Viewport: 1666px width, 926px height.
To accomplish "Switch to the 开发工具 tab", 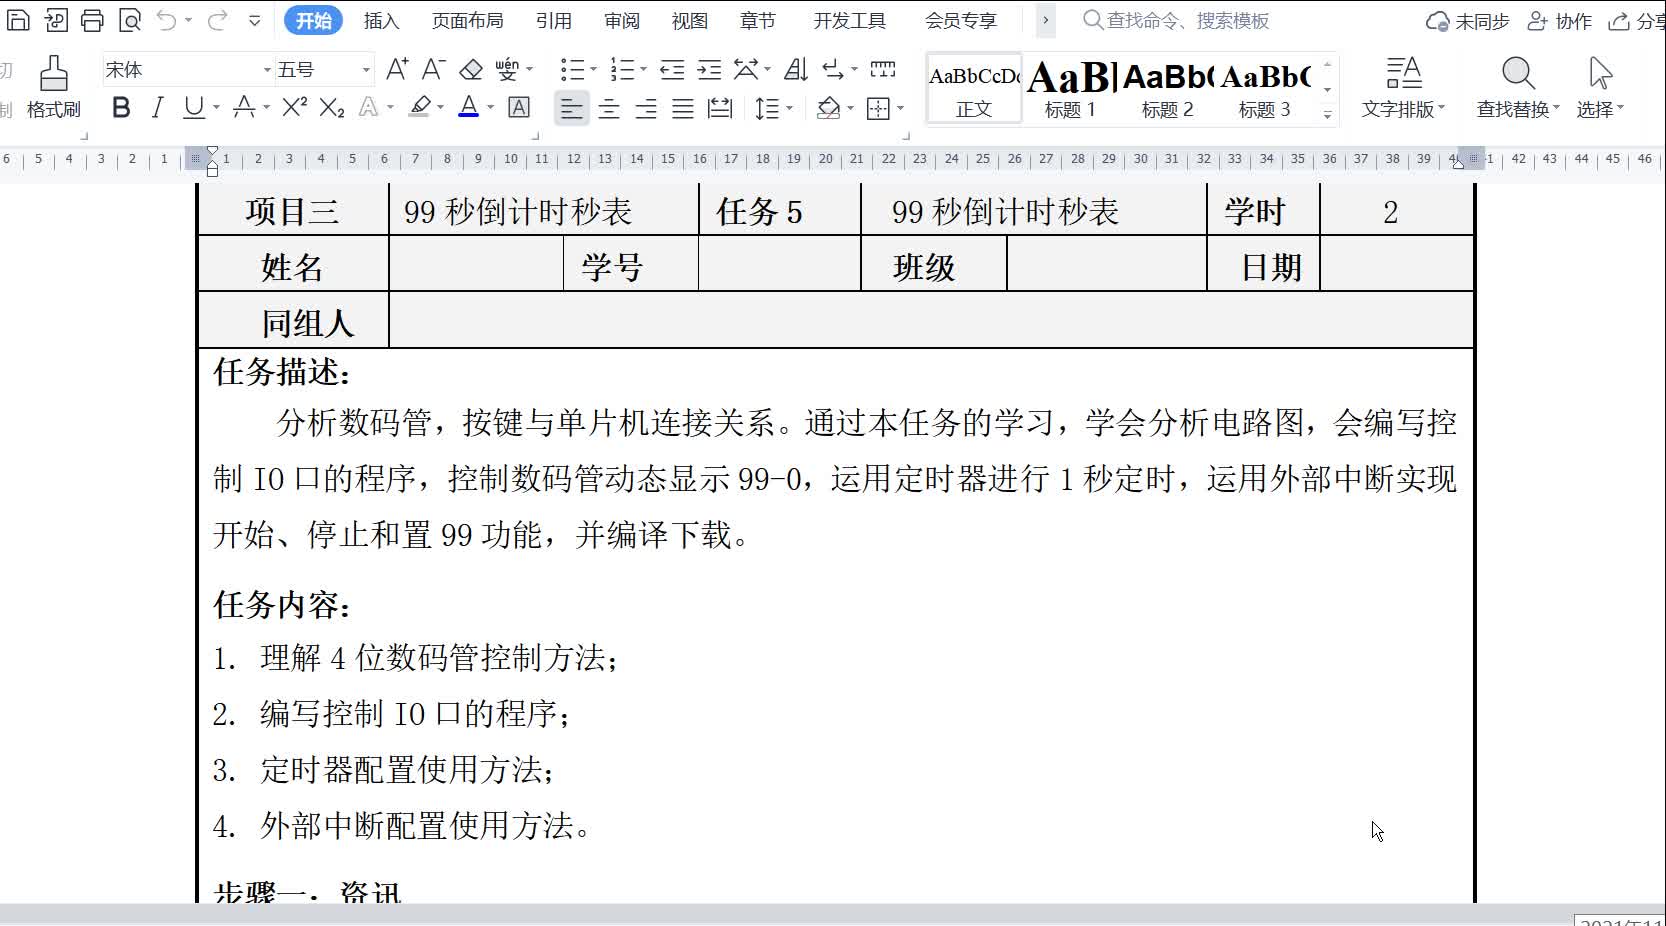I will click(849, 21).
